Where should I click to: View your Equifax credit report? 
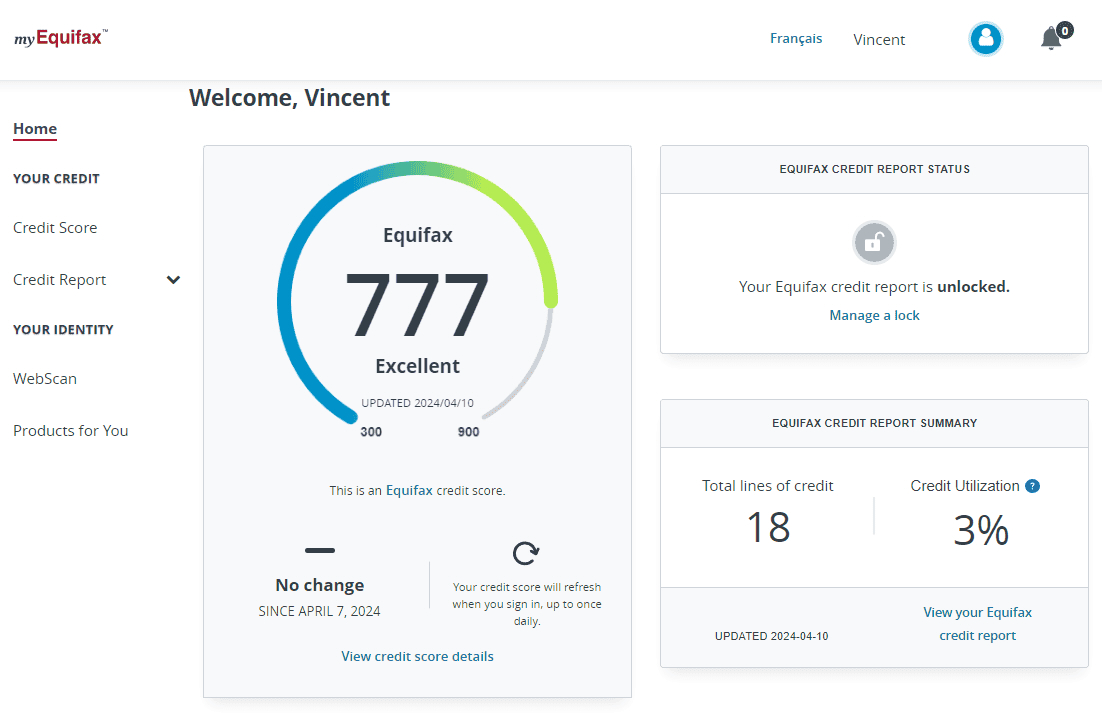pyautogui.click(x=977, y=623)
